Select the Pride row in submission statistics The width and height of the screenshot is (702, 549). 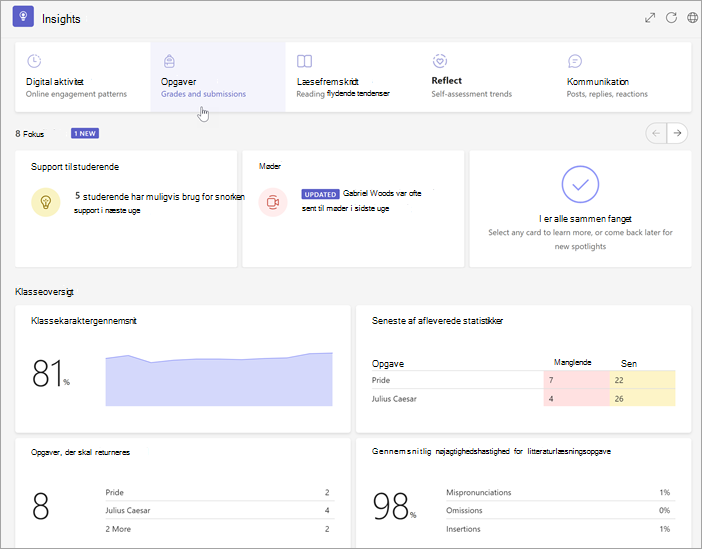click(523, 380)
